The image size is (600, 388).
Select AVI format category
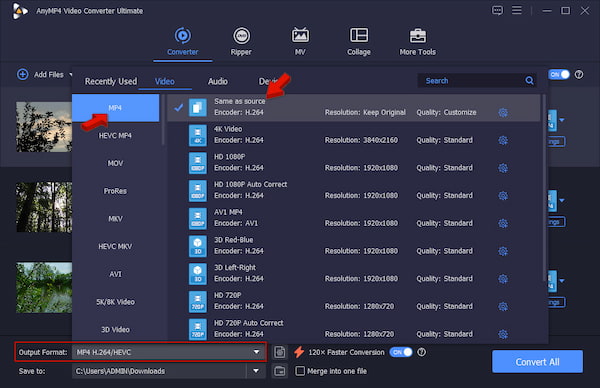click(115, 274)
